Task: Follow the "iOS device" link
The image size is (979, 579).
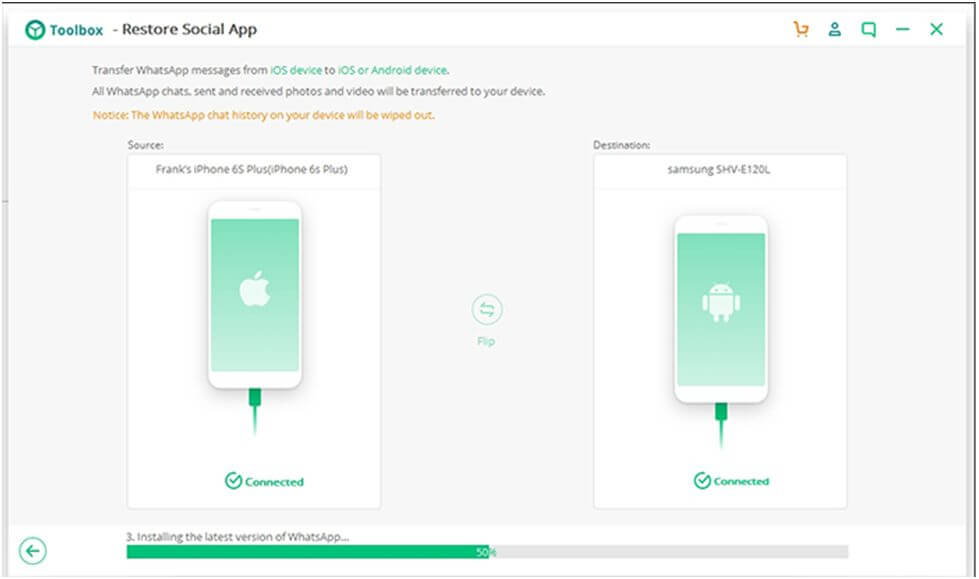Action: 296,70
